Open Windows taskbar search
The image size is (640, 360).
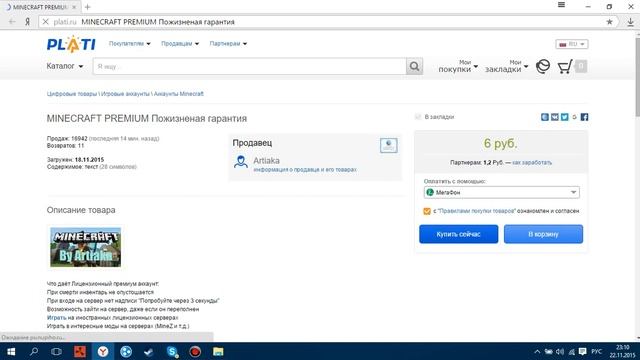tap(34, 351)
